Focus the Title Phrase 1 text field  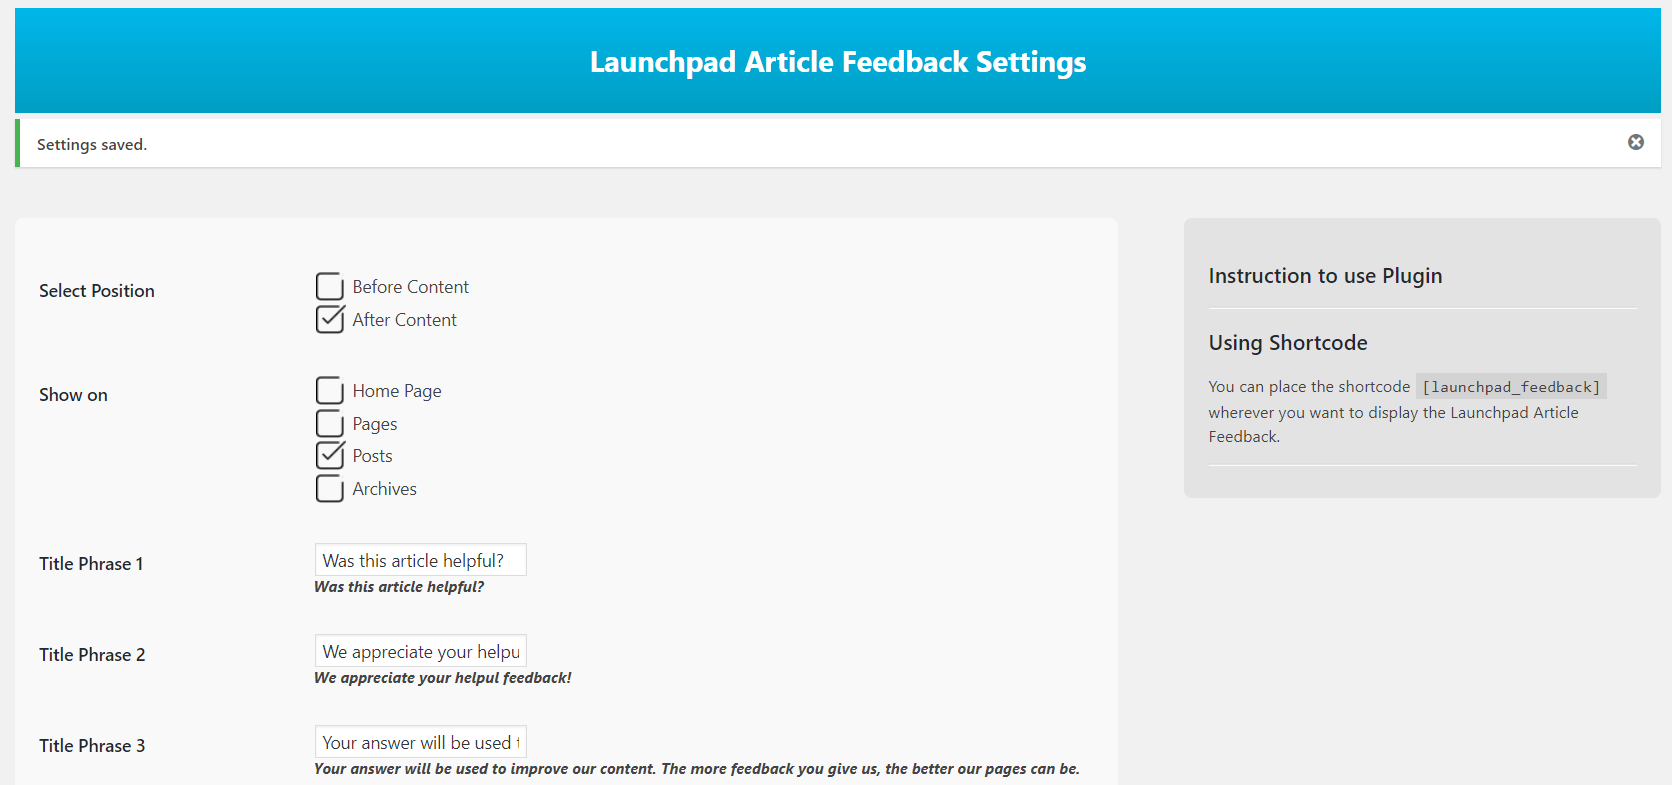click(x=420, y=560)
